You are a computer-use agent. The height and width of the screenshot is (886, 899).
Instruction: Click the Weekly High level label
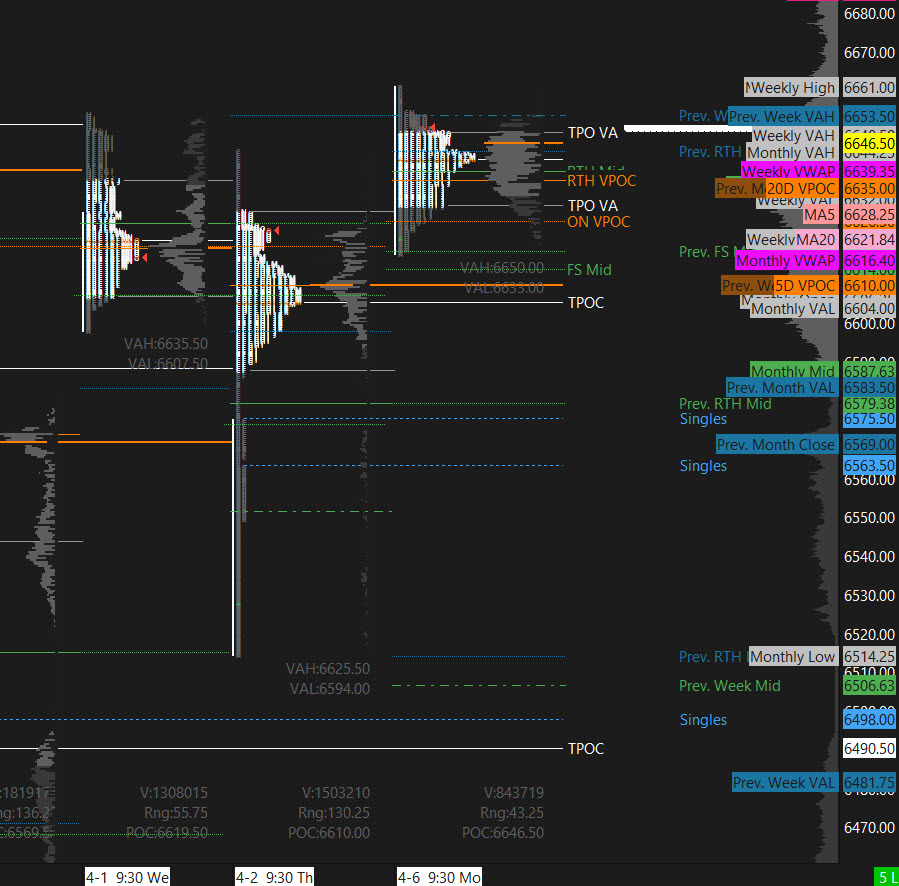[x=790, y=88]
